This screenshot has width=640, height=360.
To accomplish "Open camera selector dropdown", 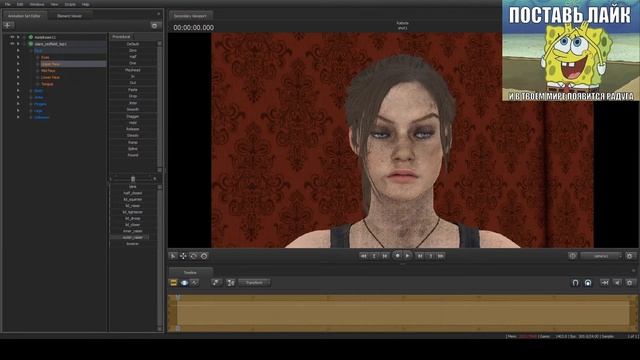I will (601, 256).
